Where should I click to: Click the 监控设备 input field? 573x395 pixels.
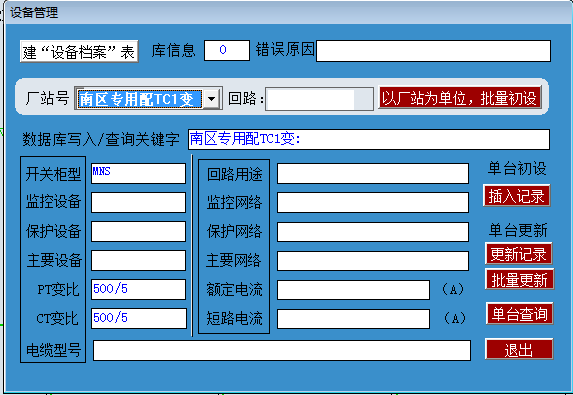coord(138,202)
